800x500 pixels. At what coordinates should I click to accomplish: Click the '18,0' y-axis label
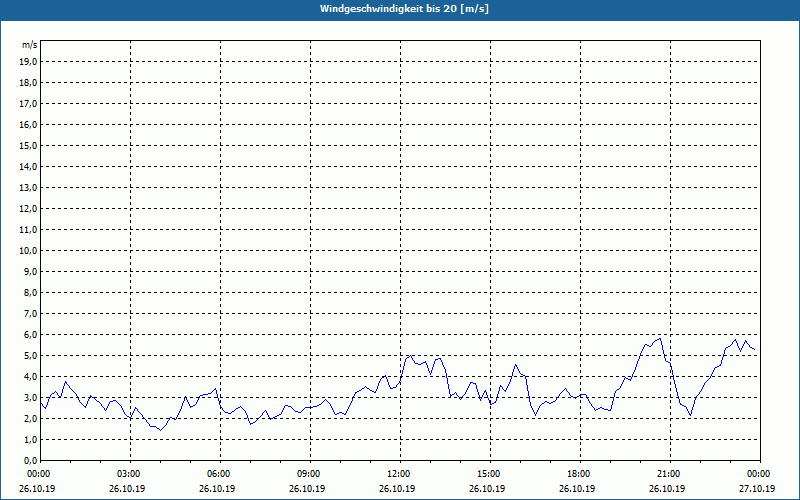pos(28,83)
